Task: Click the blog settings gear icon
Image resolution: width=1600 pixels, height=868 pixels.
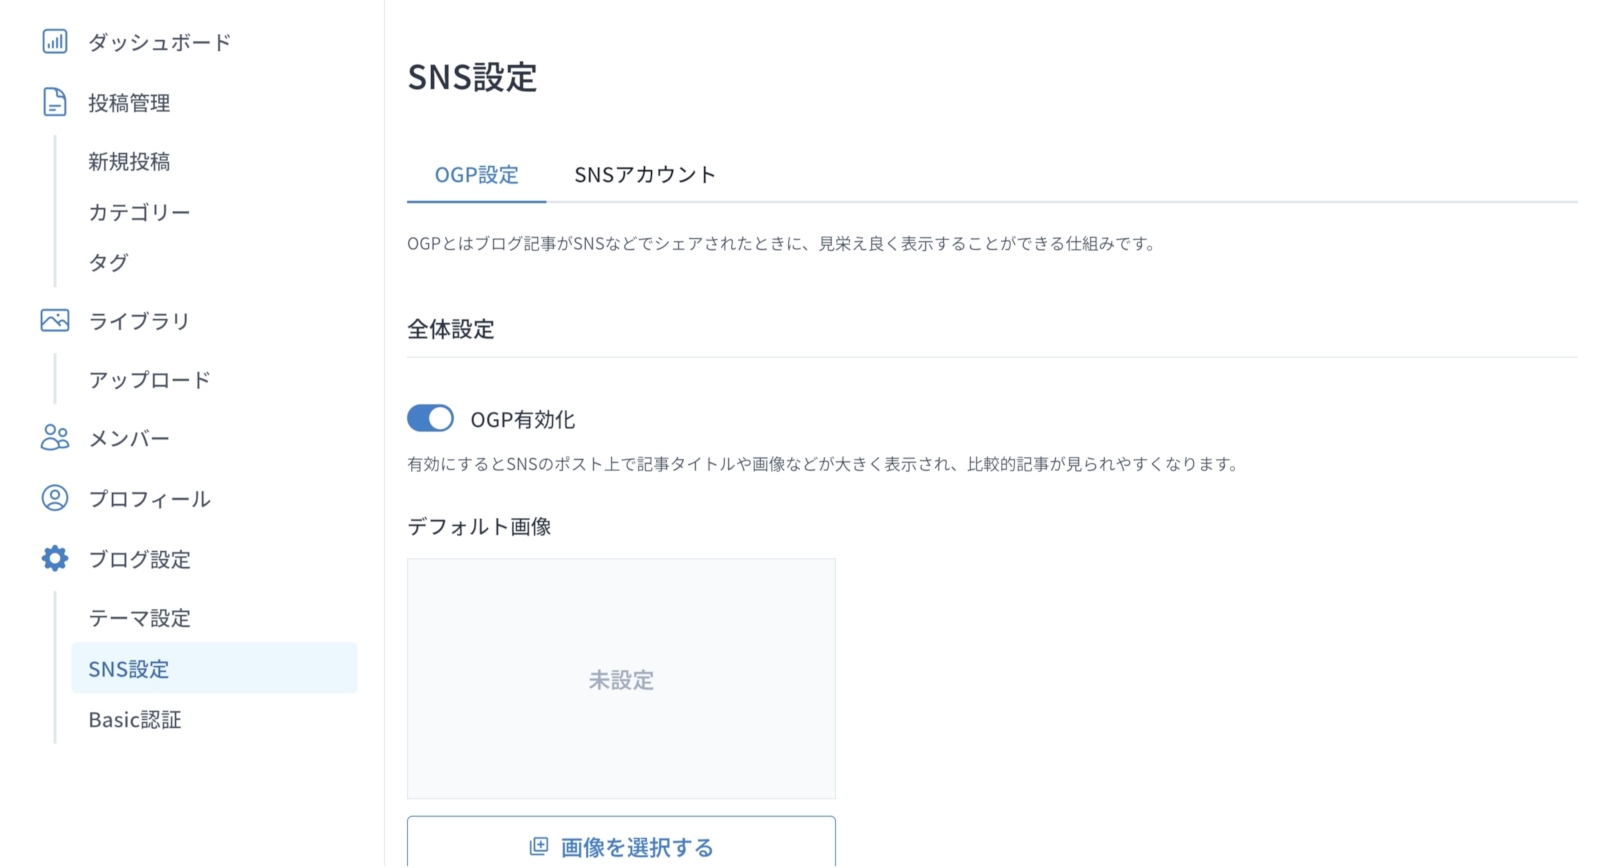Action: (55, 558)
